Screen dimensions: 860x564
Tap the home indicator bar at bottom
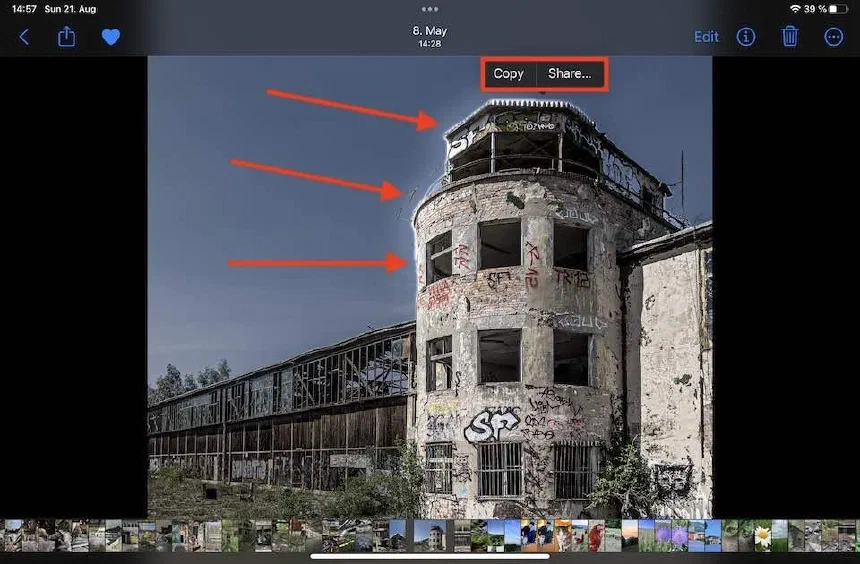pos(429,556)
